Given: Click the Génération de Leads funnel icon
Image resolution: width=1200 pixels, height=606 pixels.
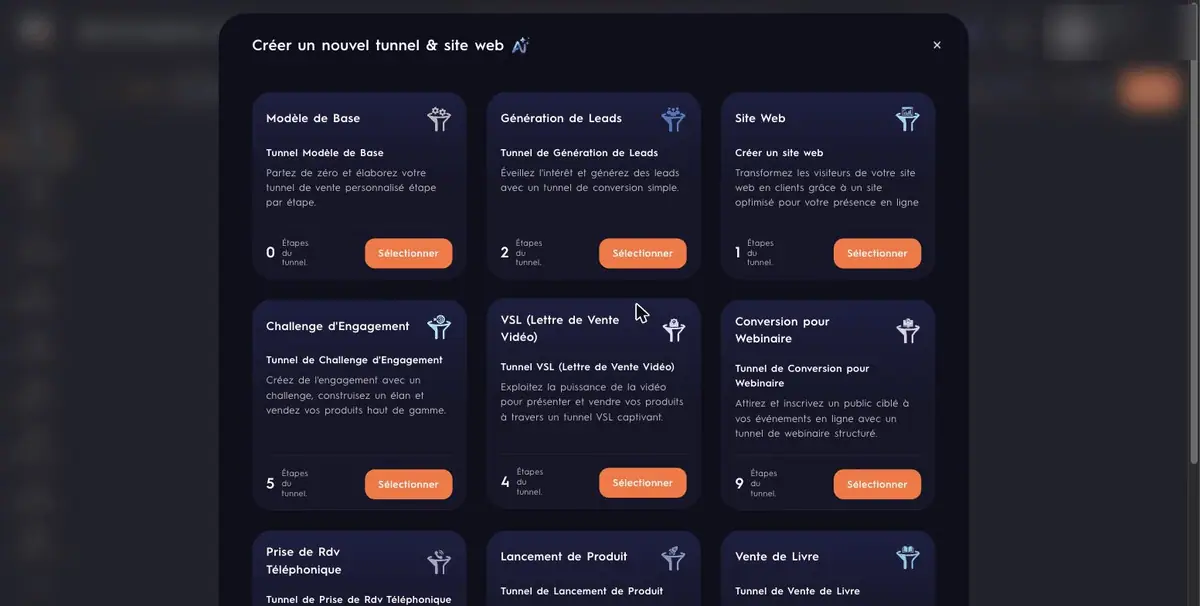Looking at the screenshot, I should click(x=673, y=119).
